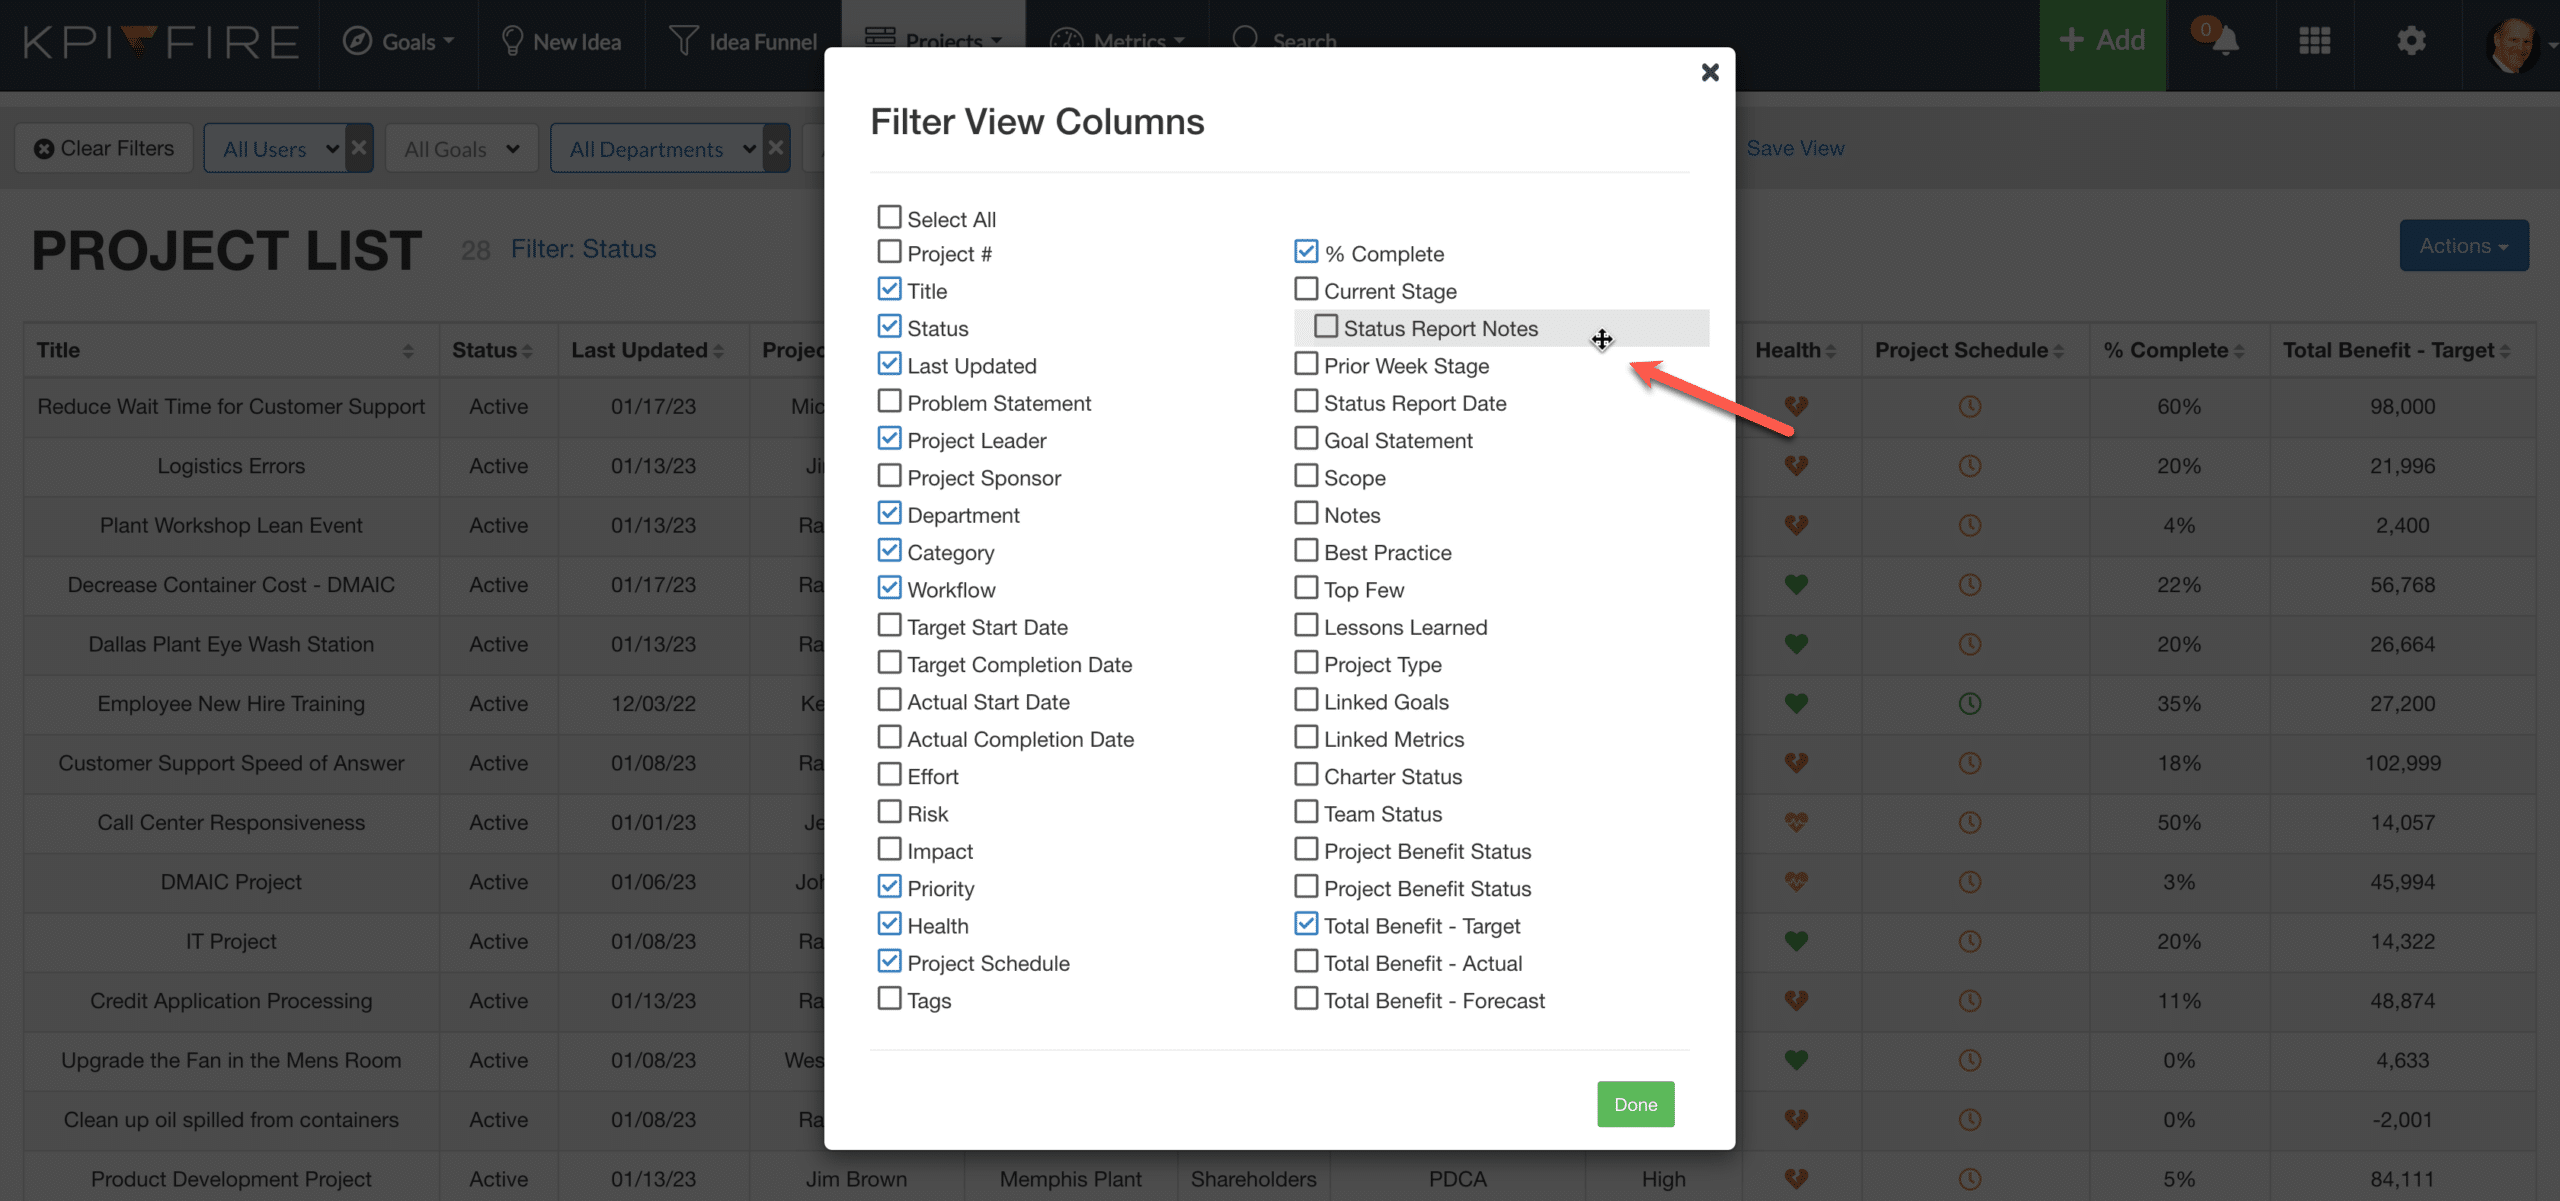
Task: Open the Goals menu
Action: click(399, 42)
